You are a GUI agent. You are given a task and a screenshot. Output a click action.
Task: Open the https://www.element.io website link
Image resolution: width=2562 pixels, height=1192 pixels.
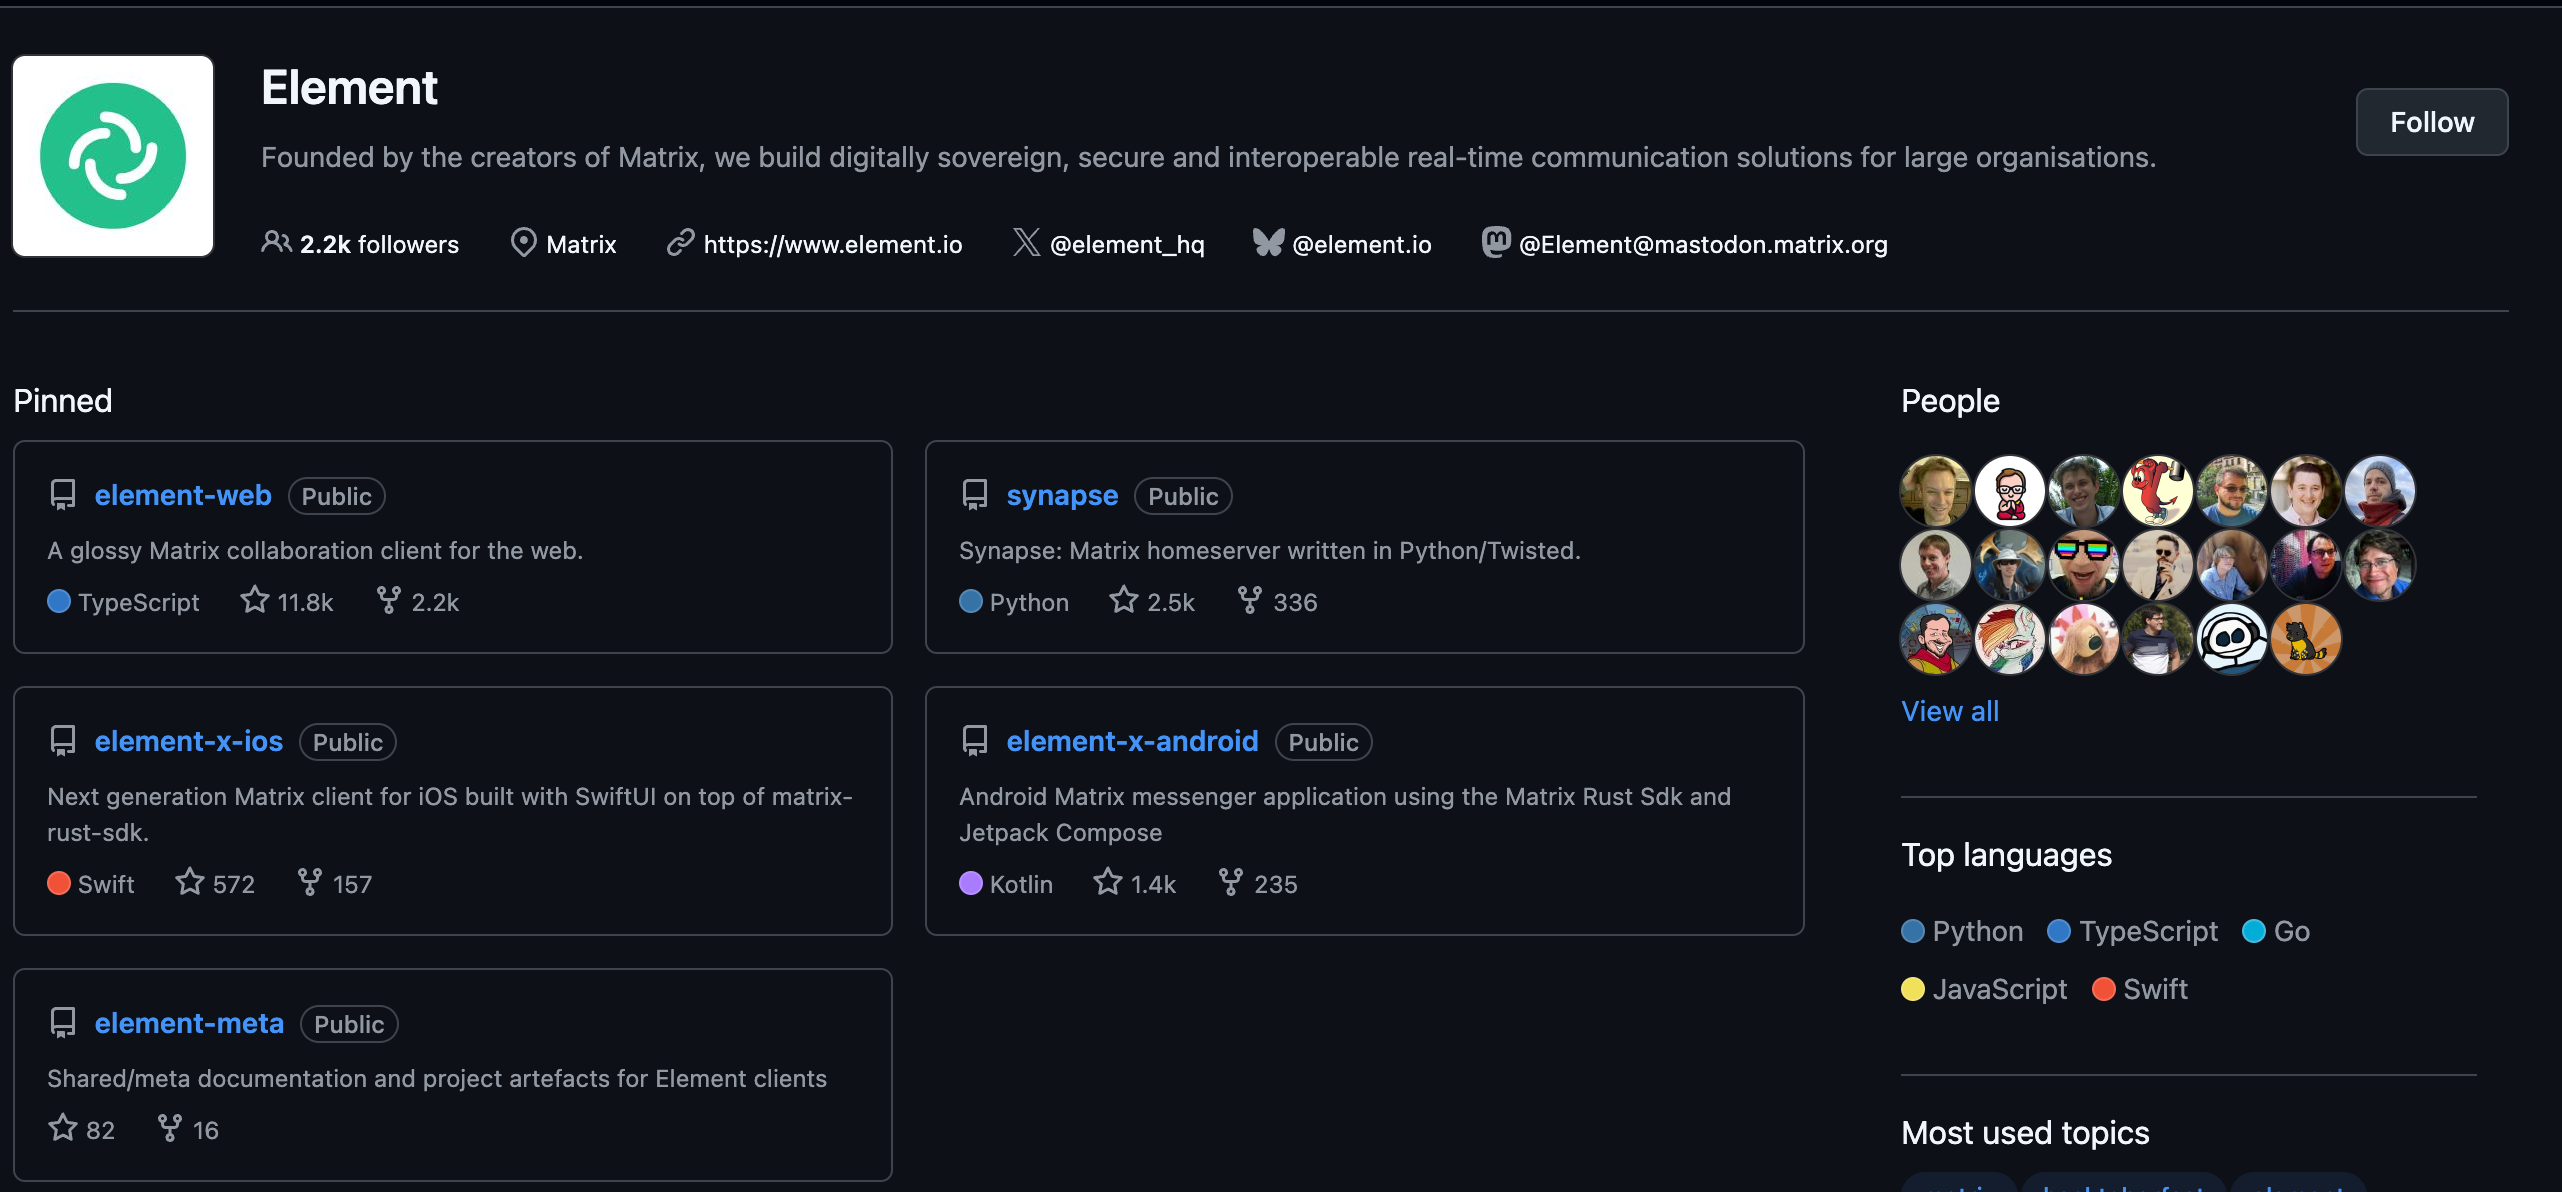click(x=832, y=244)
